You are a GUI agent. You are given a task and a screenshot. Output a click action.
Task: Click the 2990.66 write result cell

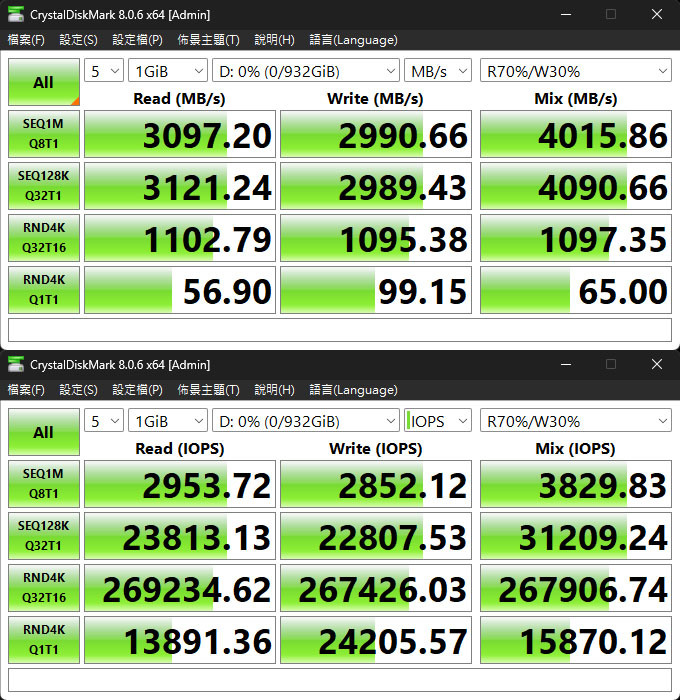(376, 134)
